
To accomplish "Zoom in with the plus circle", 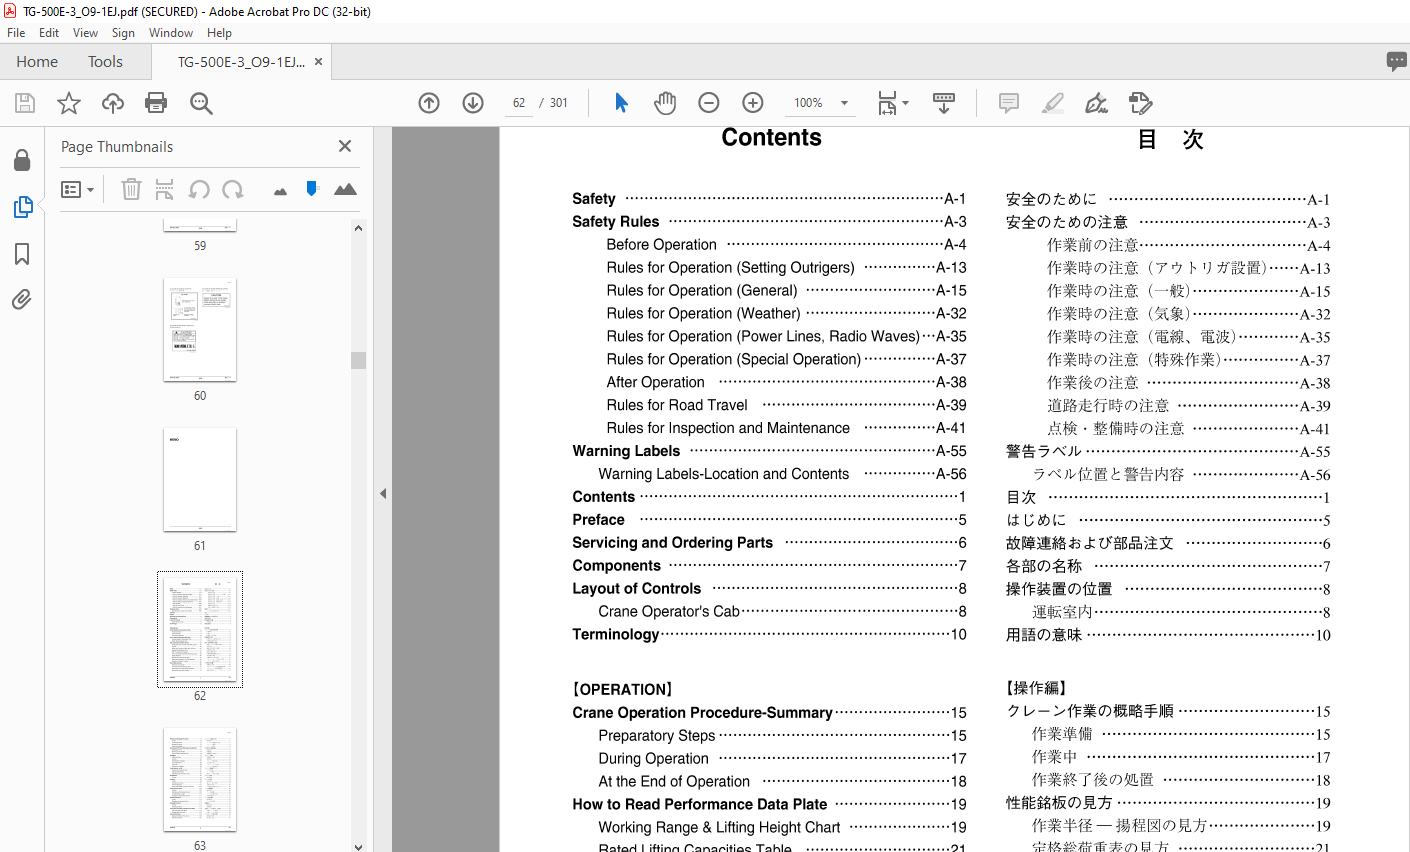I will [x=753, y=103].
